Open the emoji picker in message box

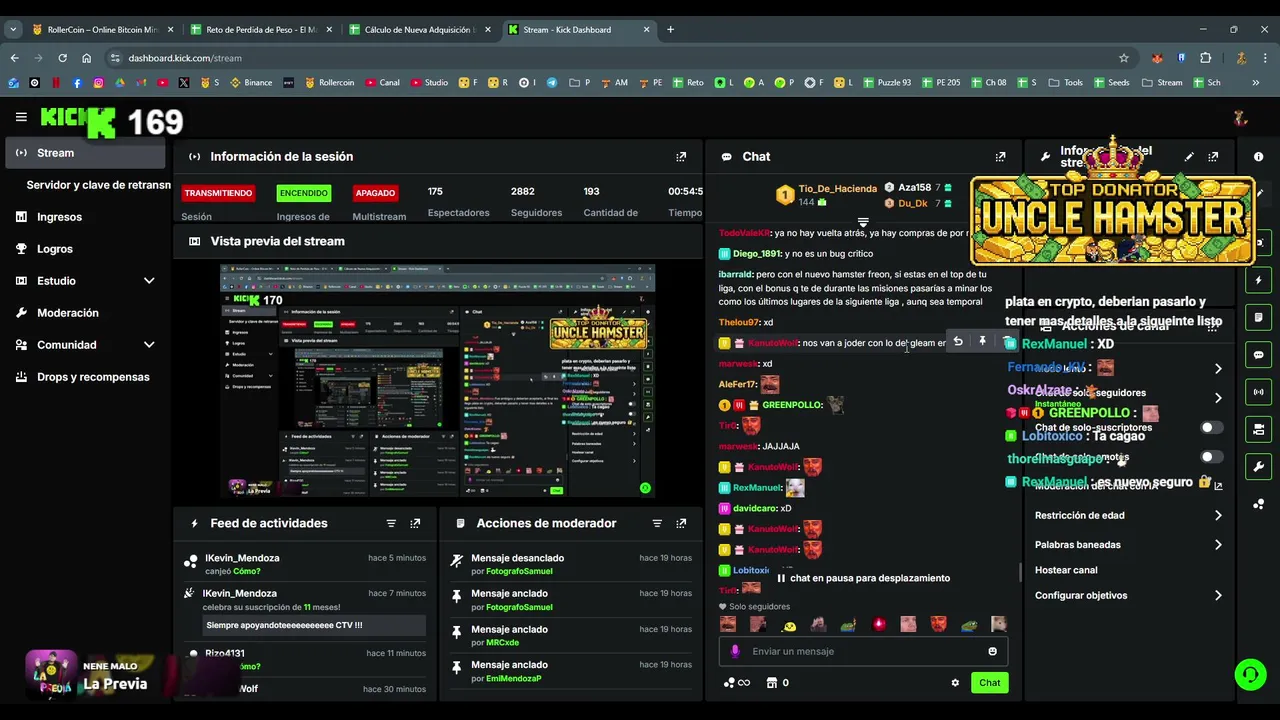pyautogui.click(x=992, y=651)
